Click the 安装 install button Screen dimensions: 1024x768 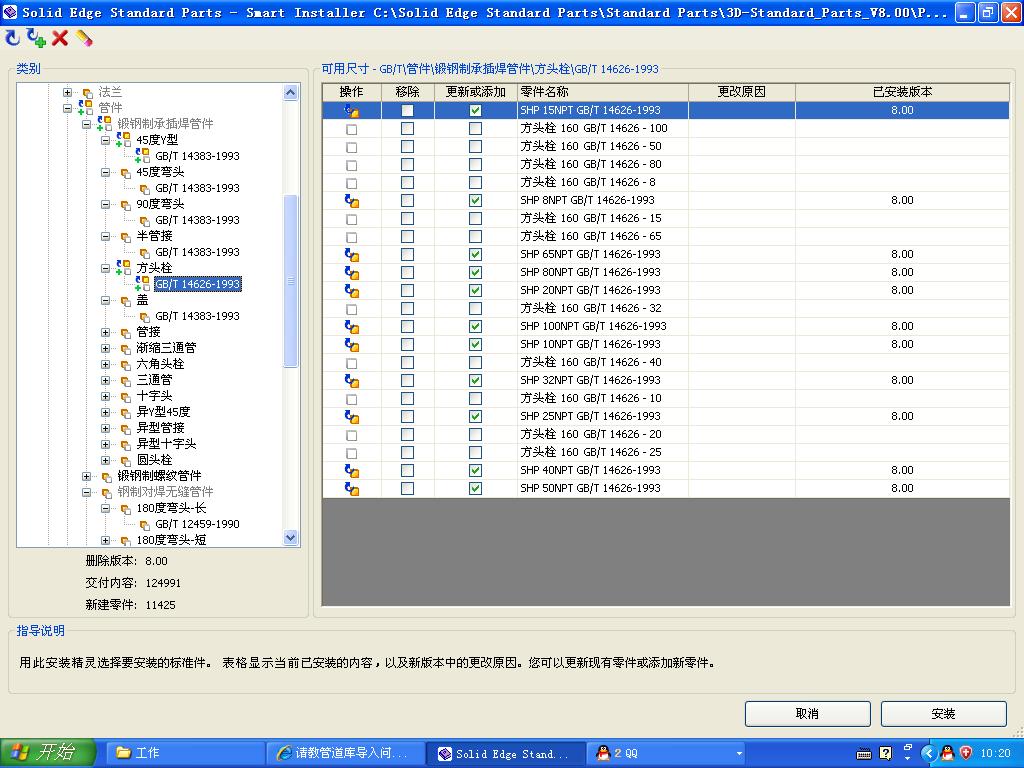(943, 714)
